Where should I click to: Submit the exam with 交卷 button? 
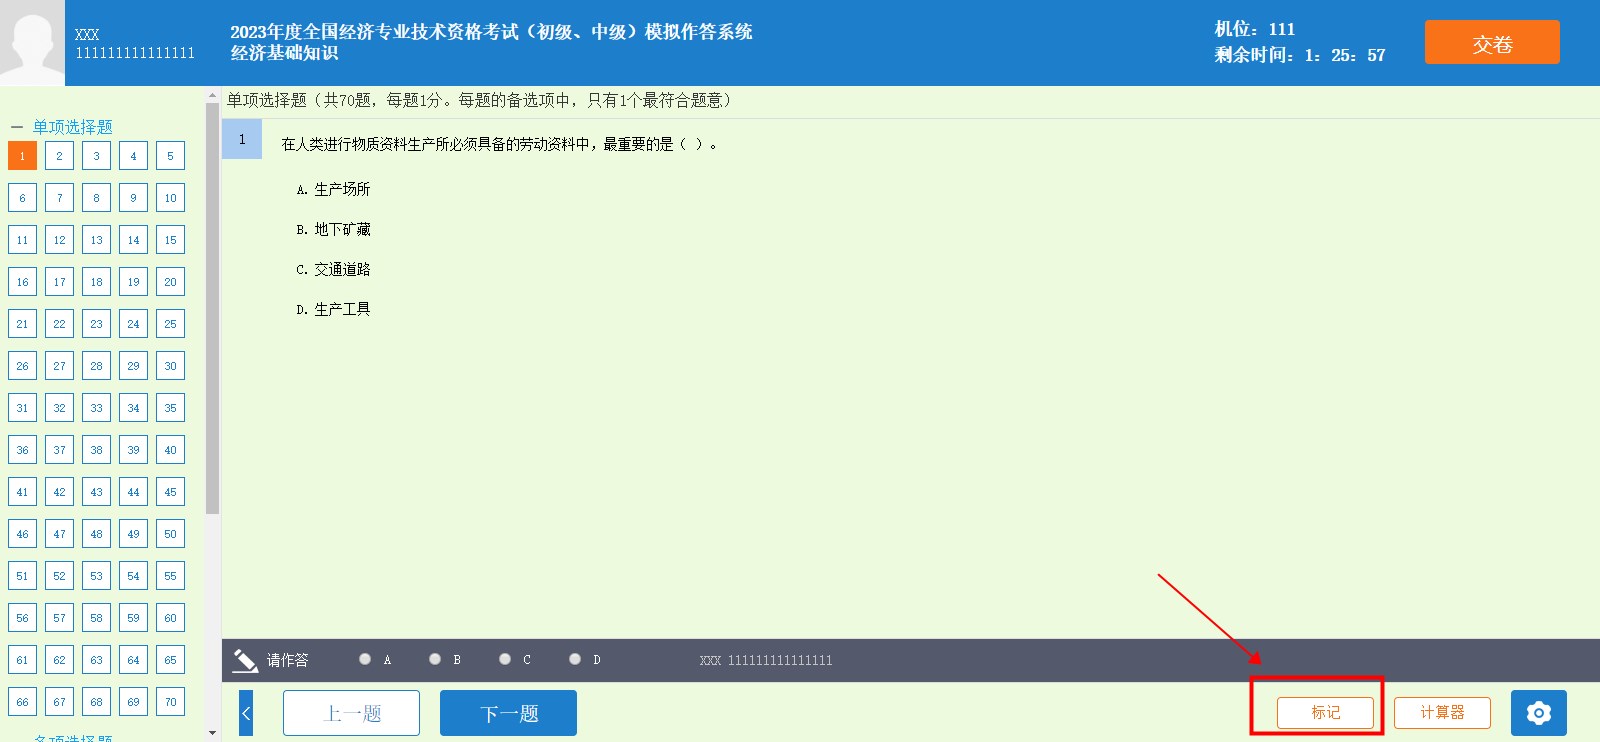click(x=1492, y=43)
